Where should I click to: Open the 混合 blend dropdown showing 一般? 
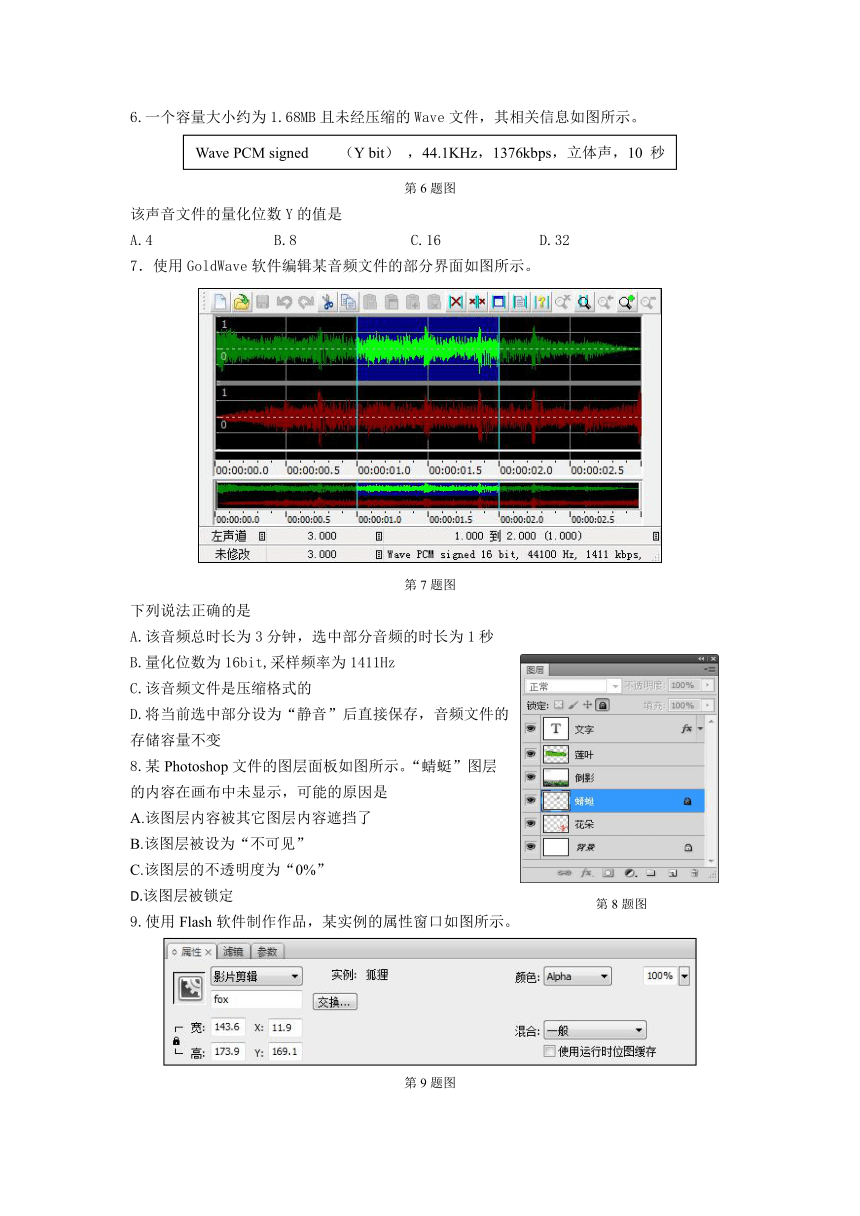[594, 1030]
